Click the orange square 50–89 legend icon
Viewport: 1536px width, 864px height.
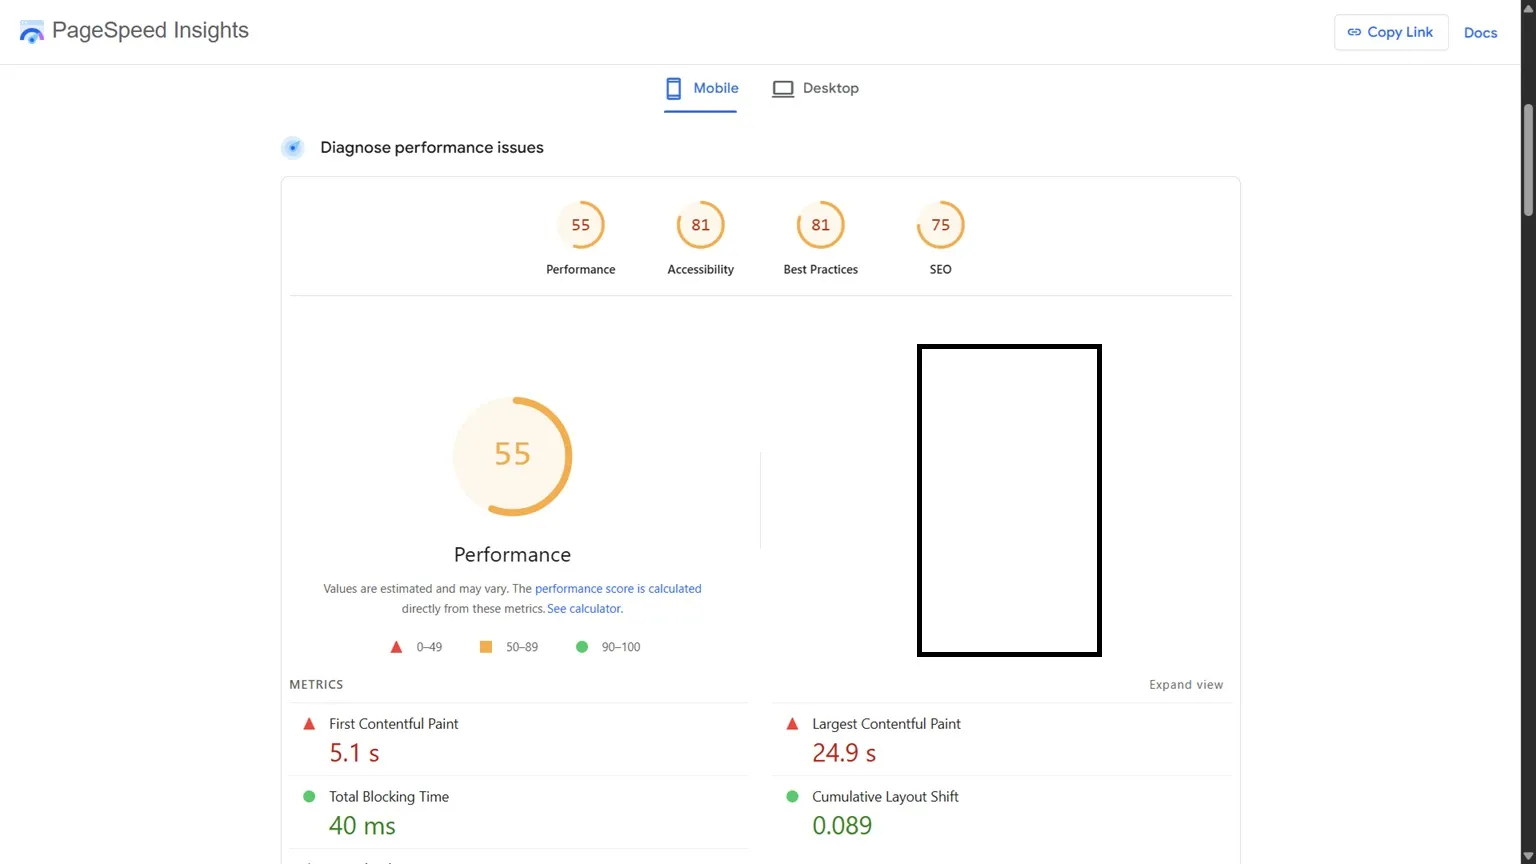pyautogui.click(x=486, y=647)
